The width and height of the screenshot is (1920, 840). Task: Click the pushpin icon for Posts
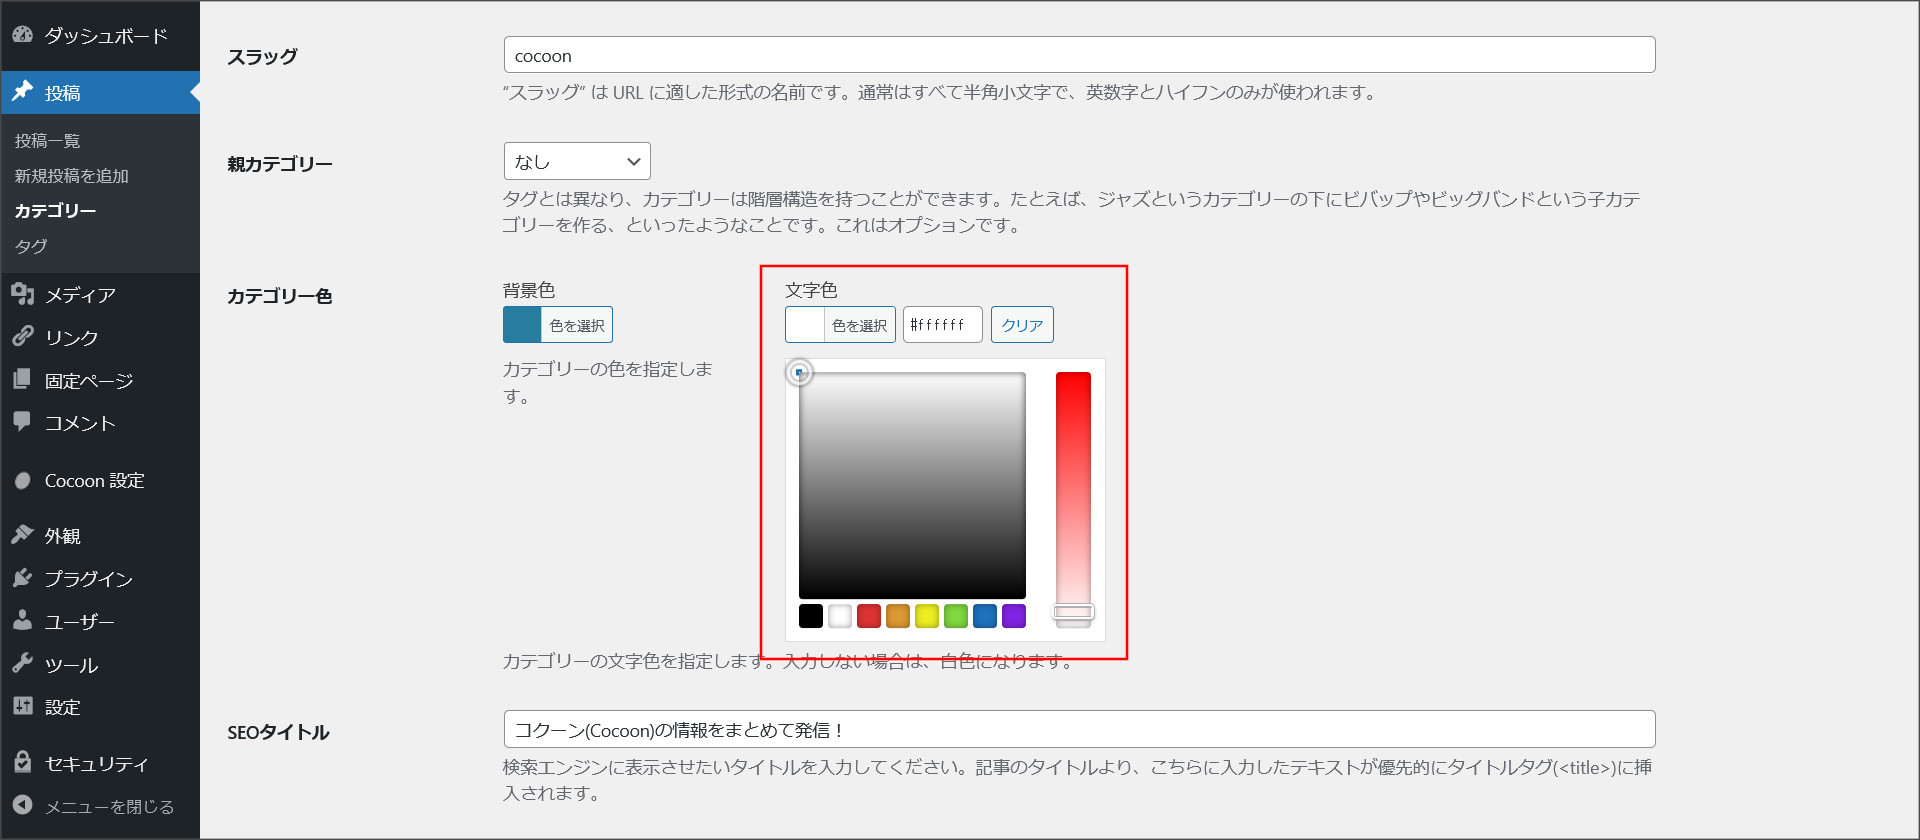(x=23, y=92)
